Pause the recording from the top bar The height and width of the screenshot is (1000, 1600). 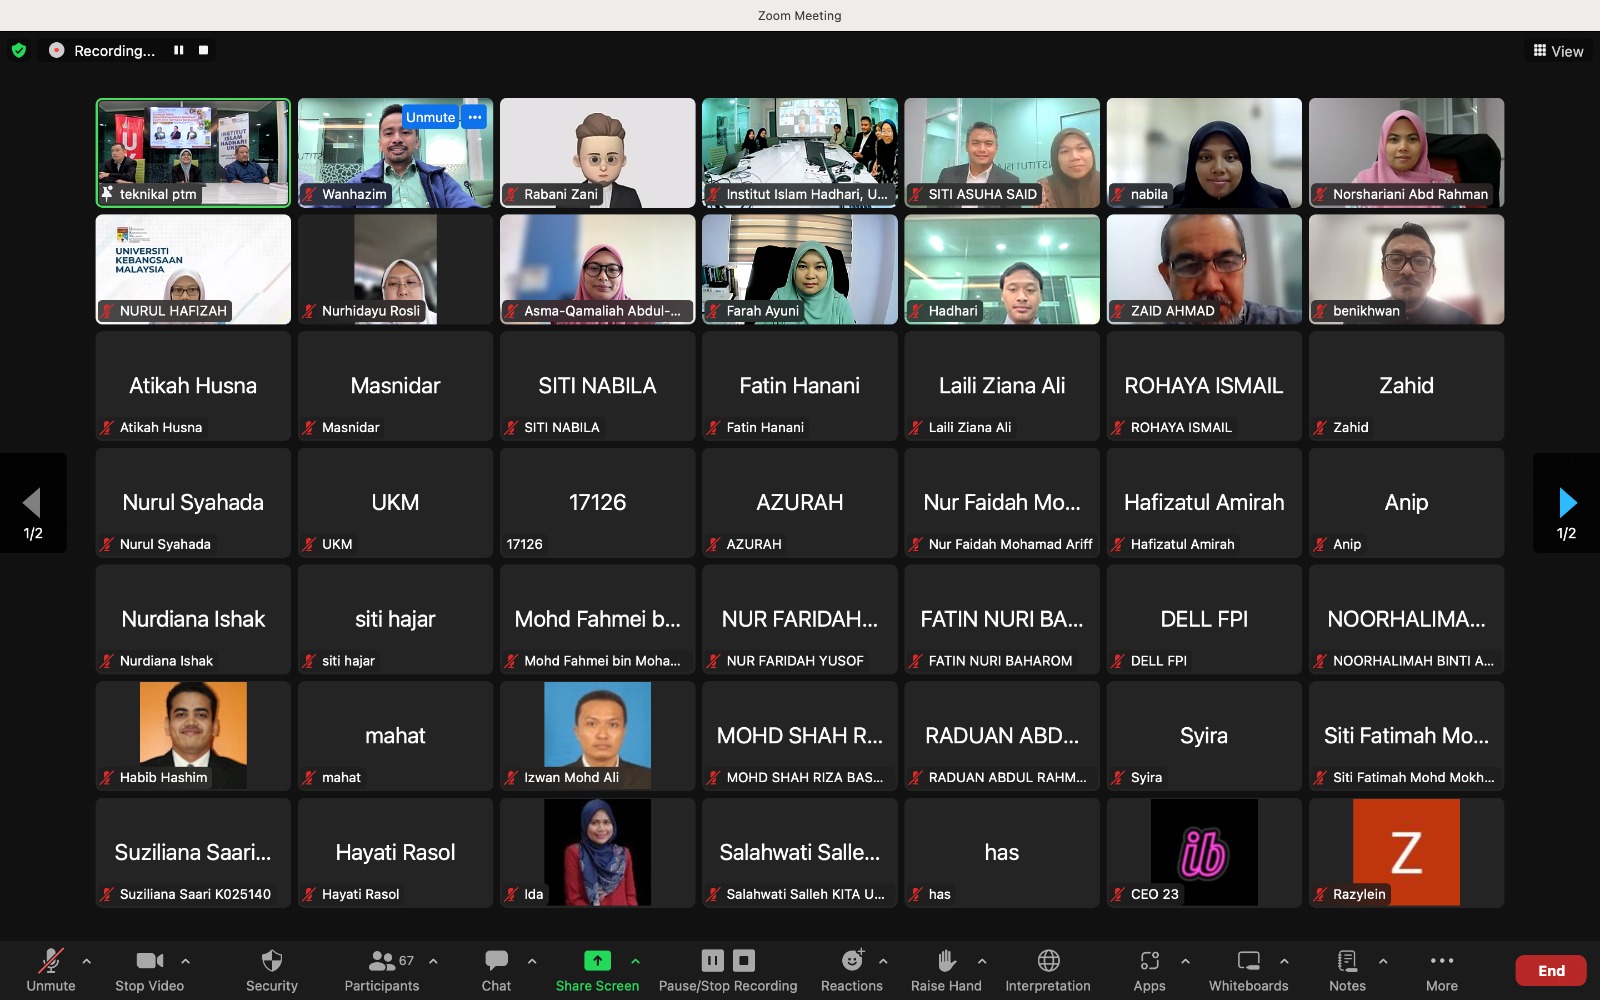click(x=179, y=50)
